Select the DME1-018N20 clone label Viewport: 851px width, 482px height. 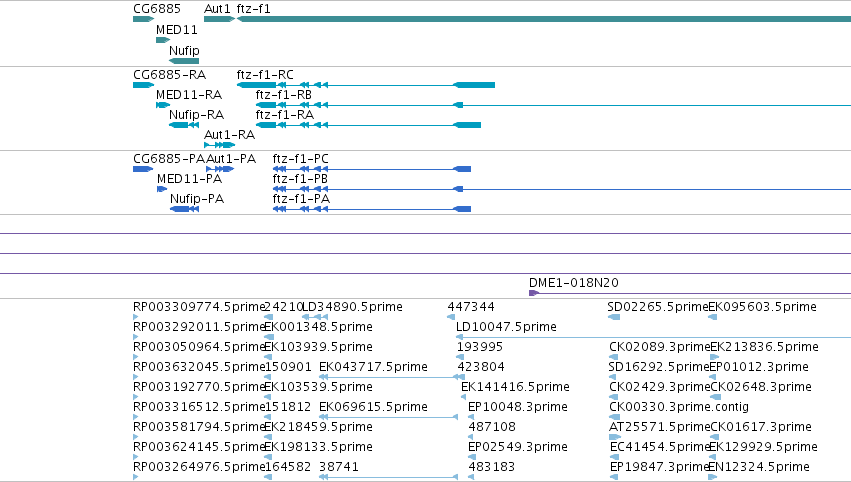(x=574, y=283)
